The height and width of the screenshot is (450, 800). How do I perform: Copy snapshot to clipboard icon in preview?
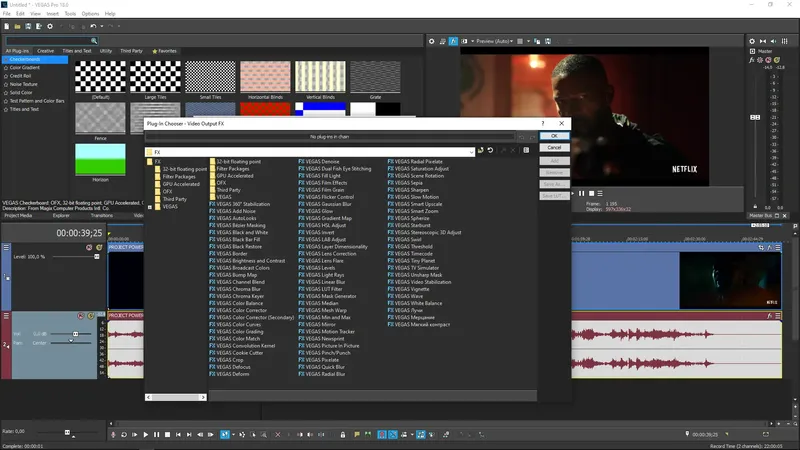[x=537, y=41]
